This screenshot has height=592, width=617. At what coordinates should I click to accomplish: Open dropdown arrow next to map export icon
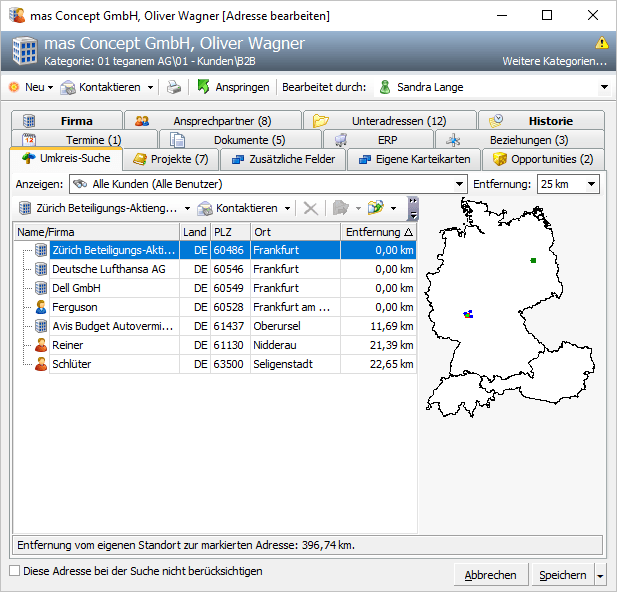(x=393, y=208)
